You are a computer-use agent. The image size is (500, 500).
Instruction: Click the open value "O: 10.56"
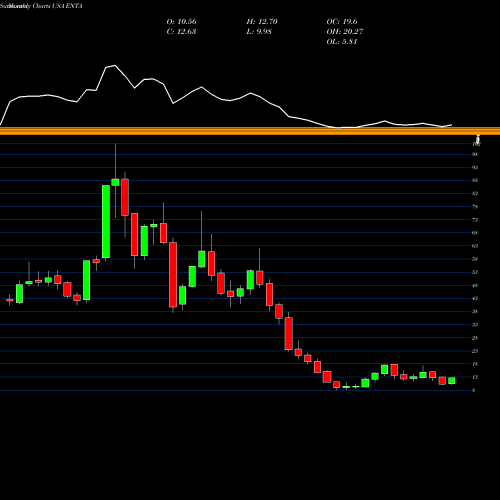coord(181,22)
